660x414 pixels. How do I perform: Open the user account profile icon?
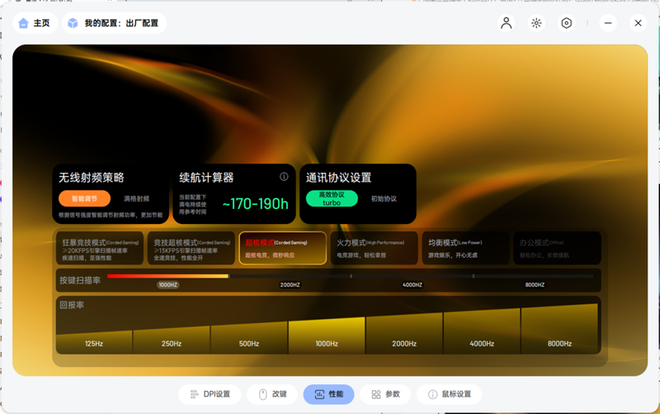pyautogui.click(x=506, y=23)
